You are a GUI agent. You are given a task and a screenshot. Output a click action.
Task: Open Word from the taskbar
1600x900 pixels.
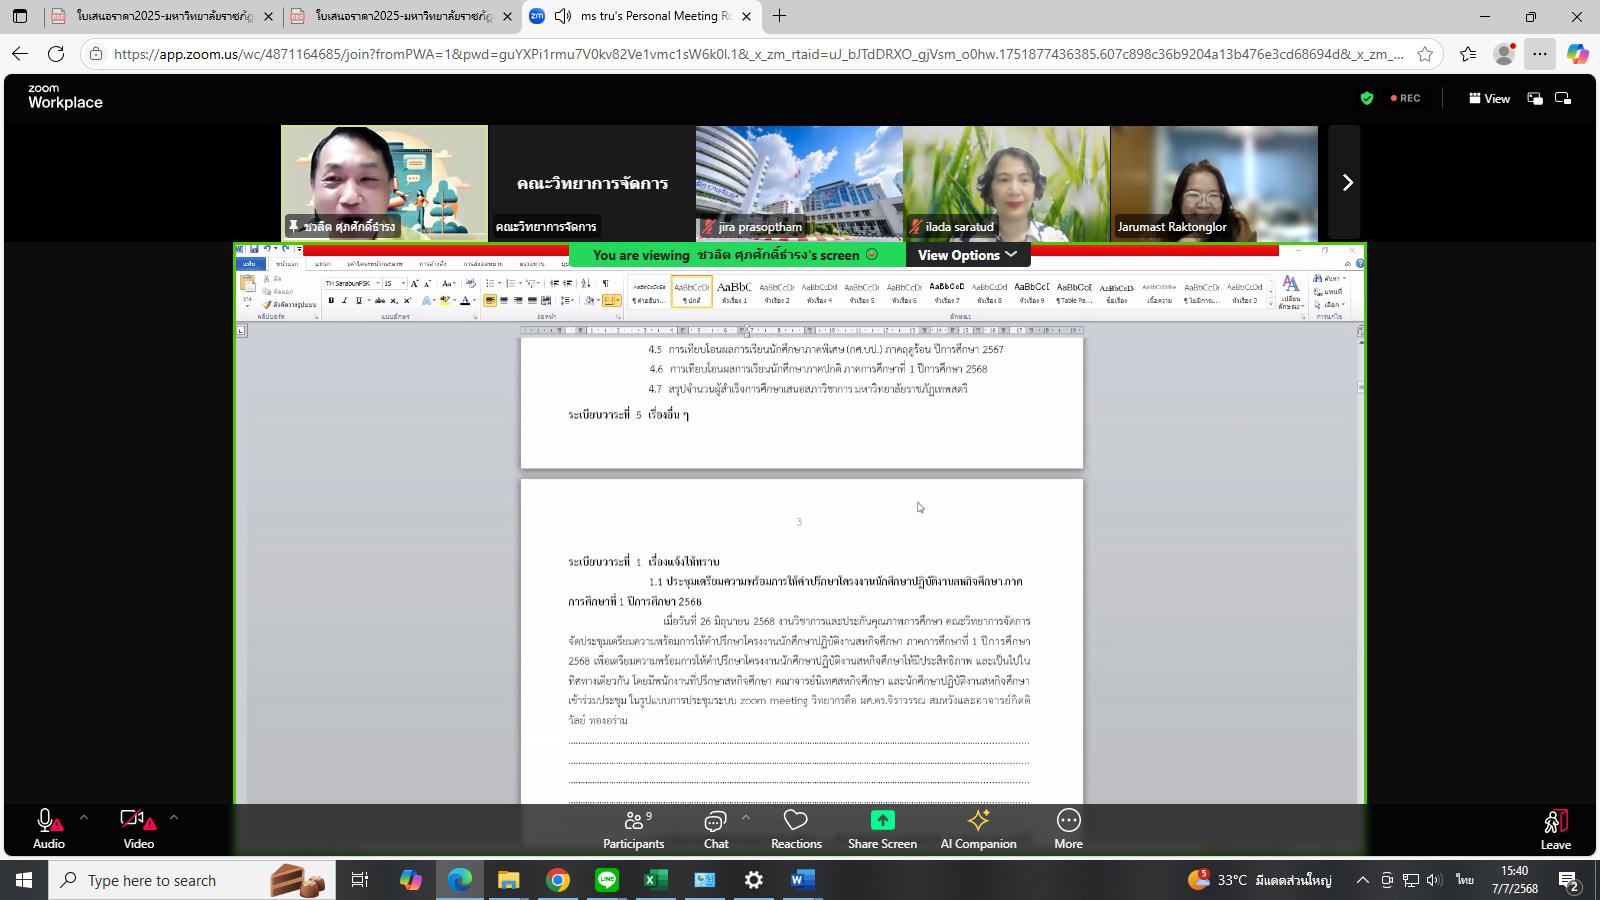click(x=802, y=880)
